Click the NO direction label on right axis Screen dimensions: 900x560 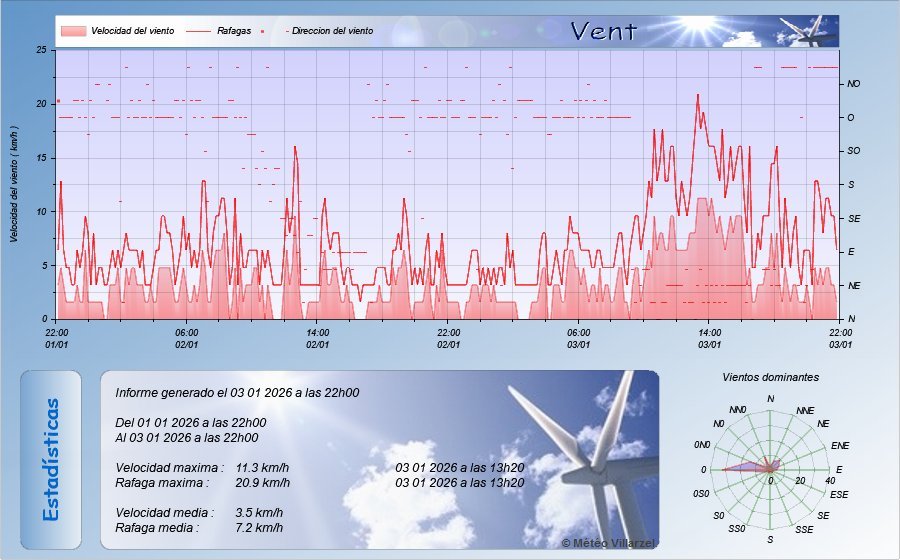point(853,84)
